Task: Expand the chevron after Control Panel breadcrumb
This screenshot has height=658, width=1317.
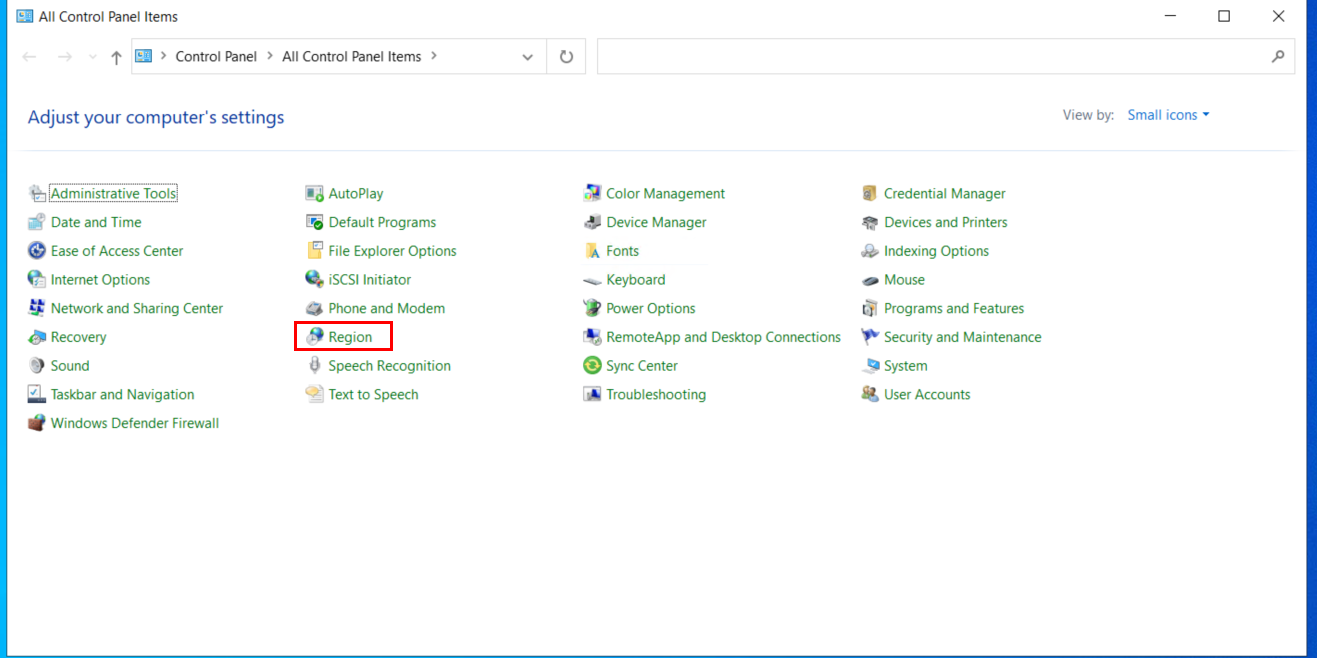Action: pyautogui.click(x=269, y=56)
